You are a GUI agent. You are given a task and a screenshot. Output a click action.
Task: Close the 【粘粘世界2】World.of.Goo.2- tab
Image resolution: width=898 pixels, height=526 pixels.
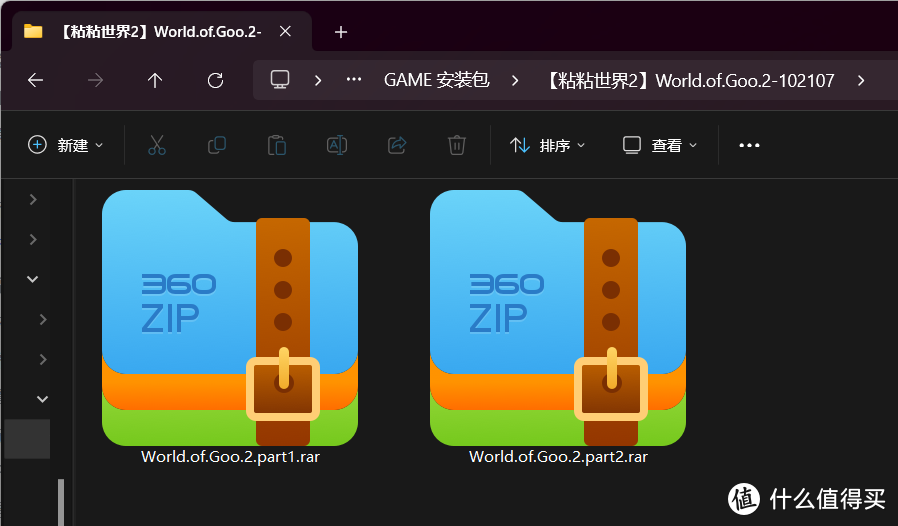(x=285, y=32)
